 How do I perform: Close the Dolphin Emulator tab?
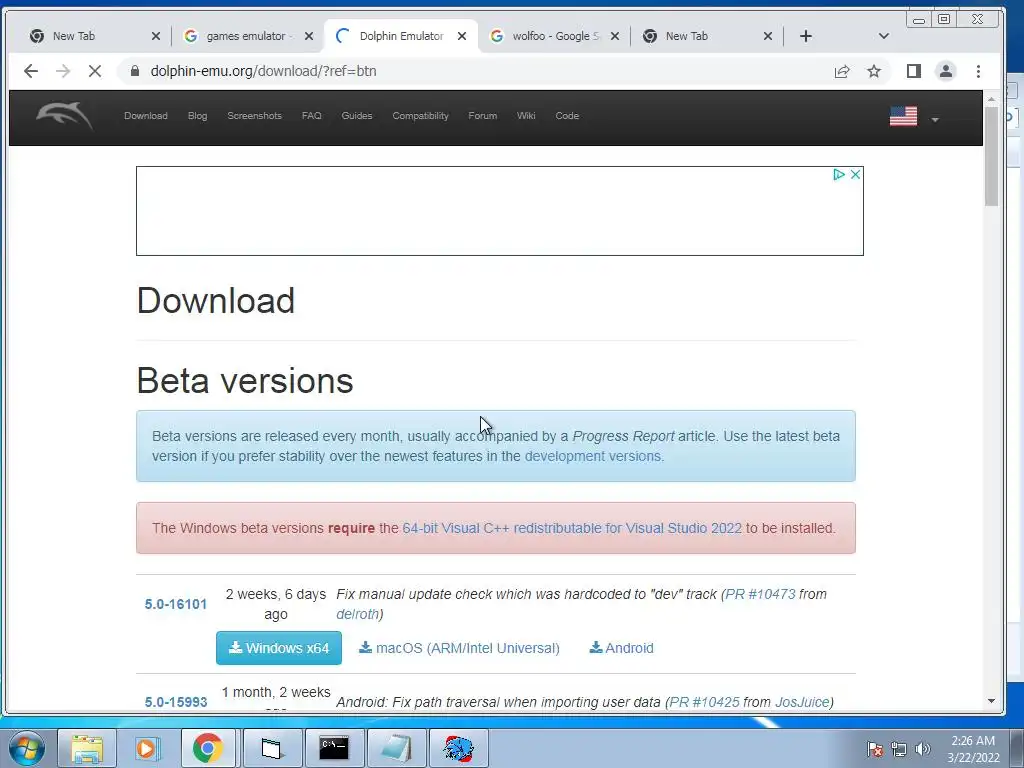(x=462, y=36)
